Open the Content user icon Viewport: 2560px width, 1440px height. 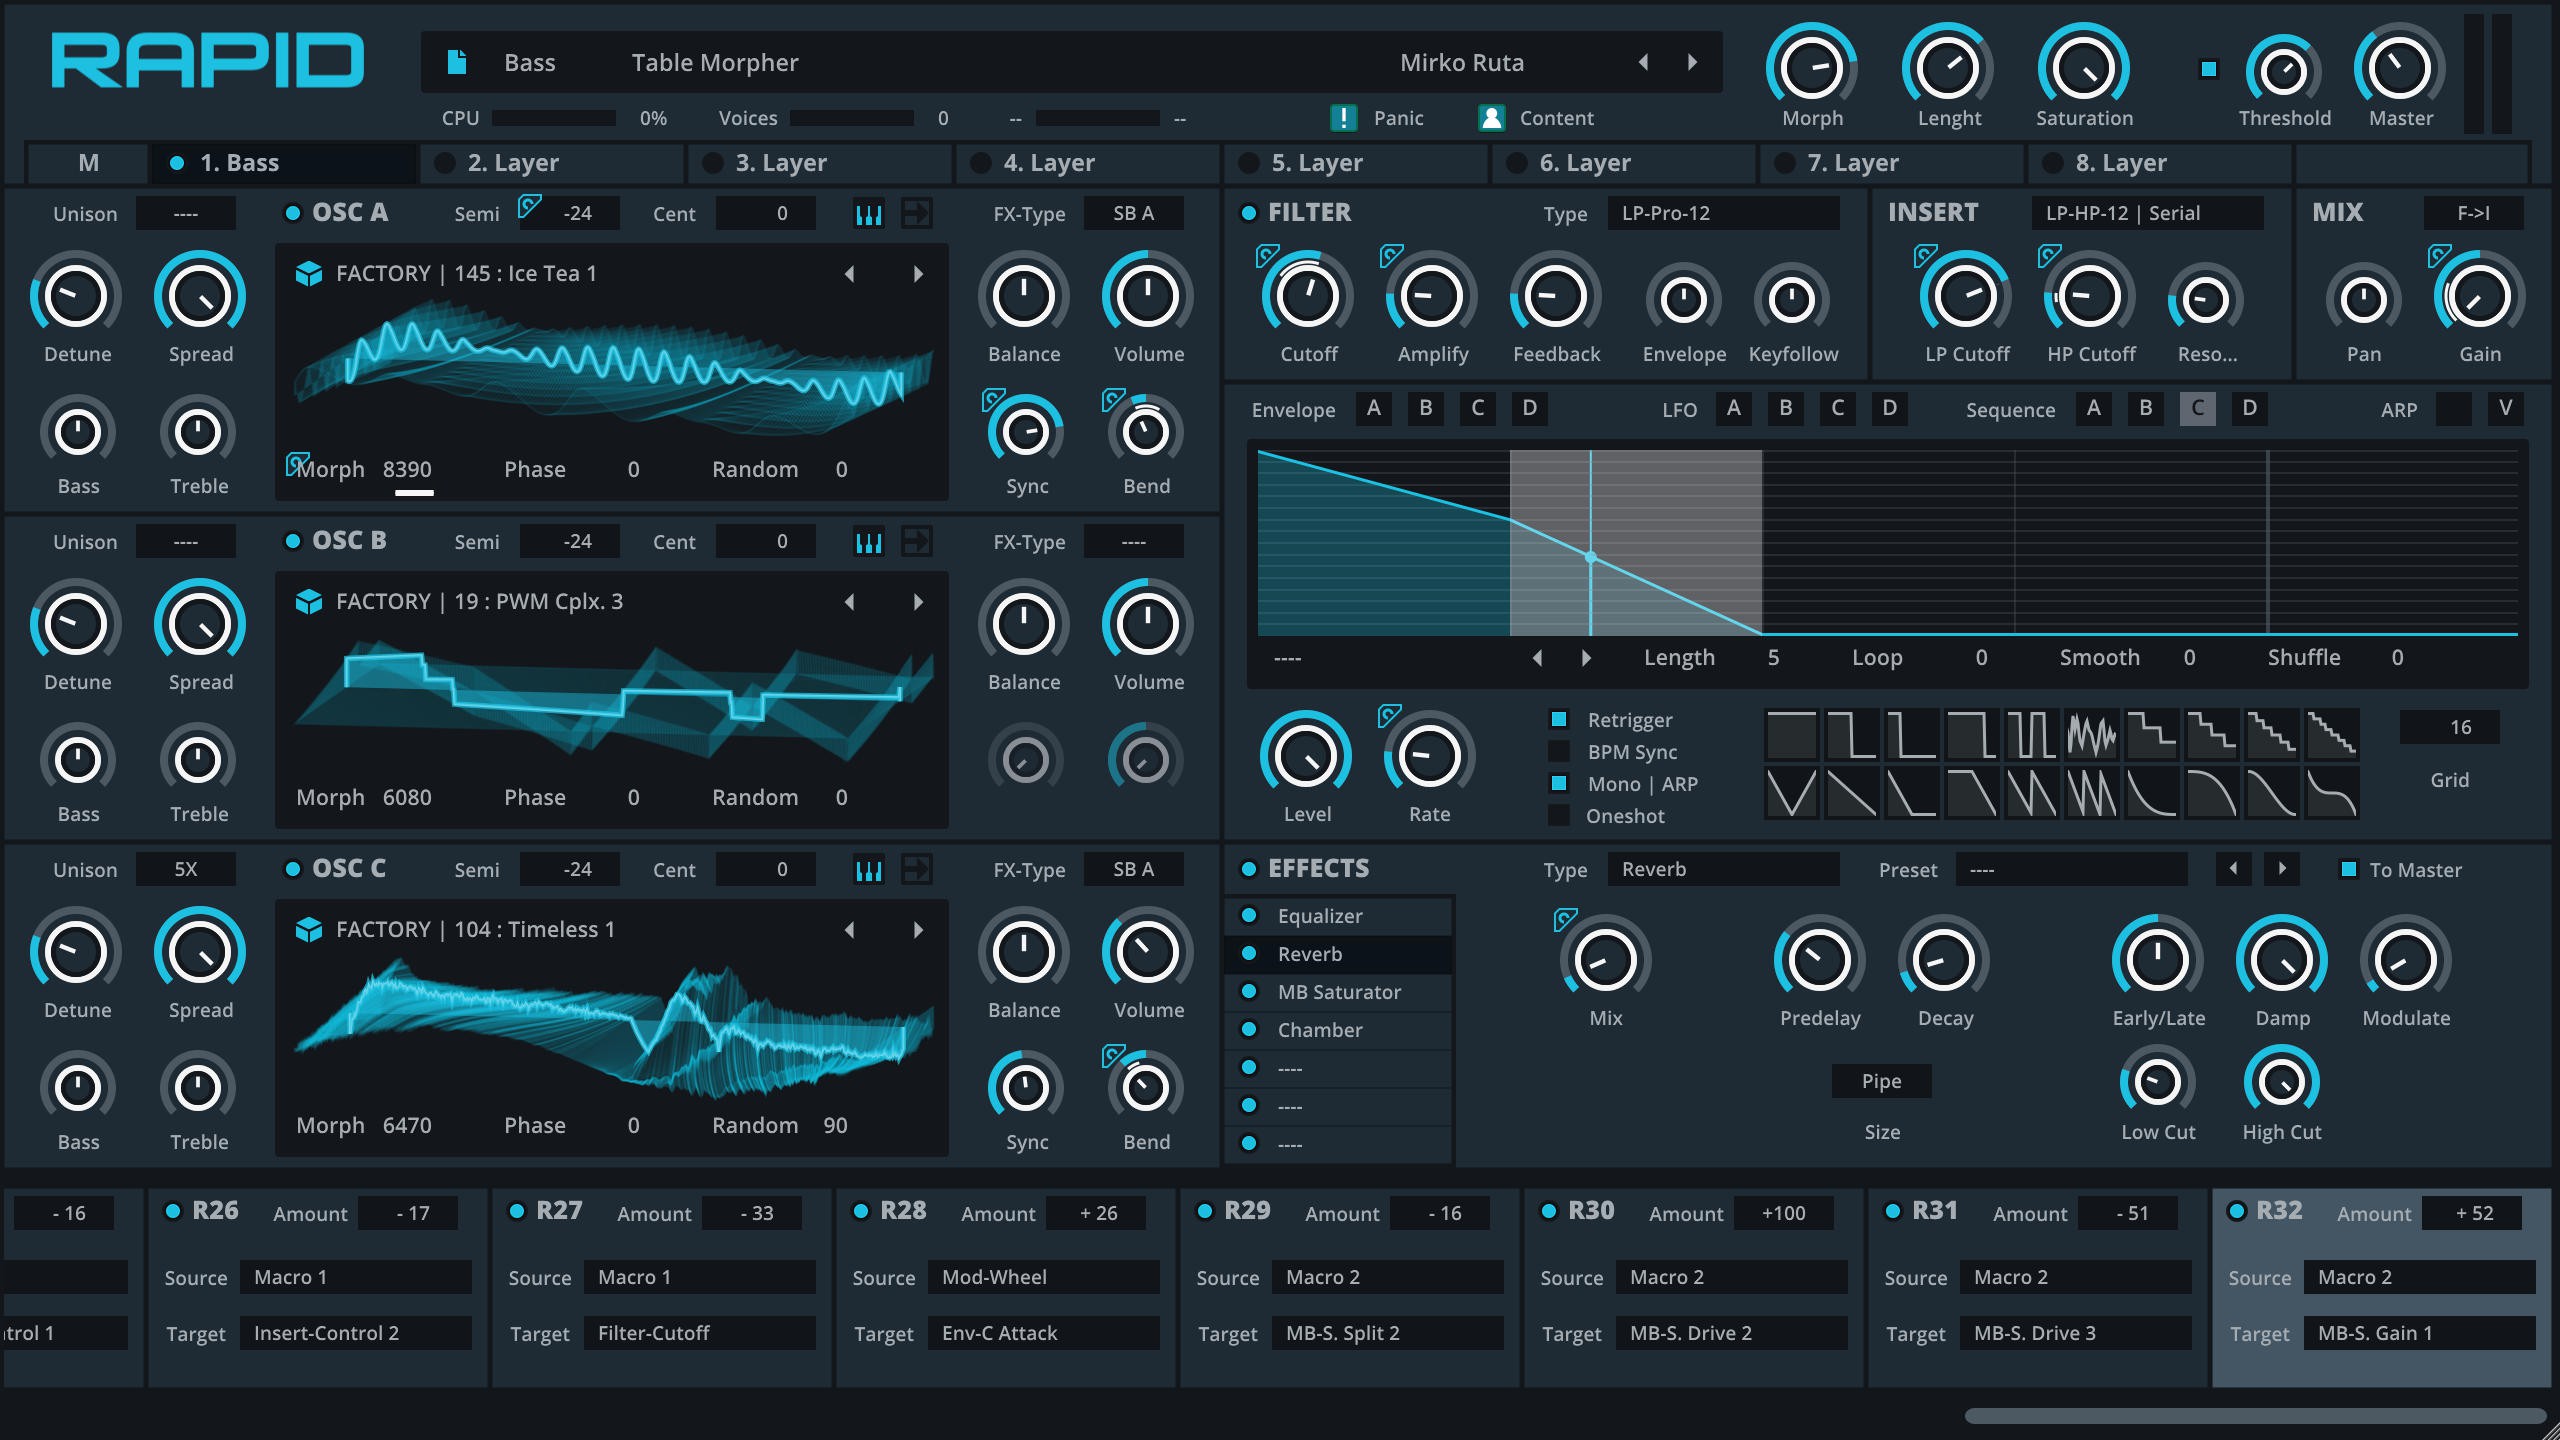[x=1491, y=118]
